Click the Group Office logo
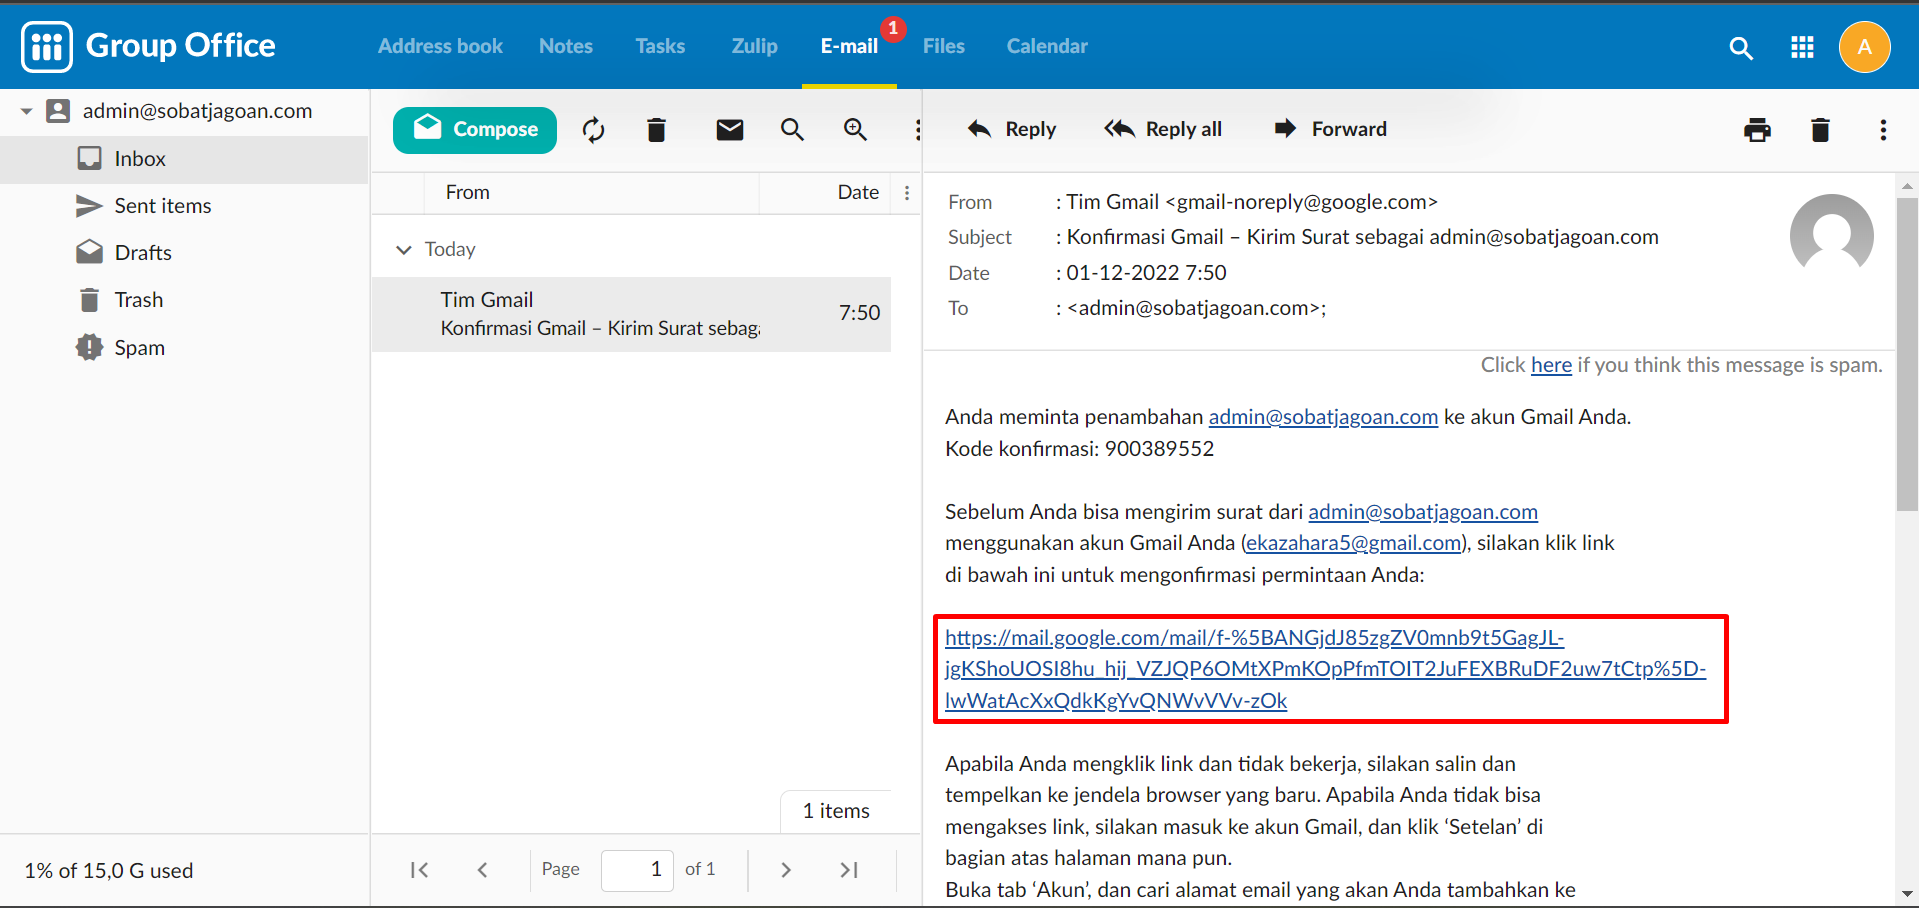Image resolution: width=1919 pixels, height=908 pixels. point(148,46)
